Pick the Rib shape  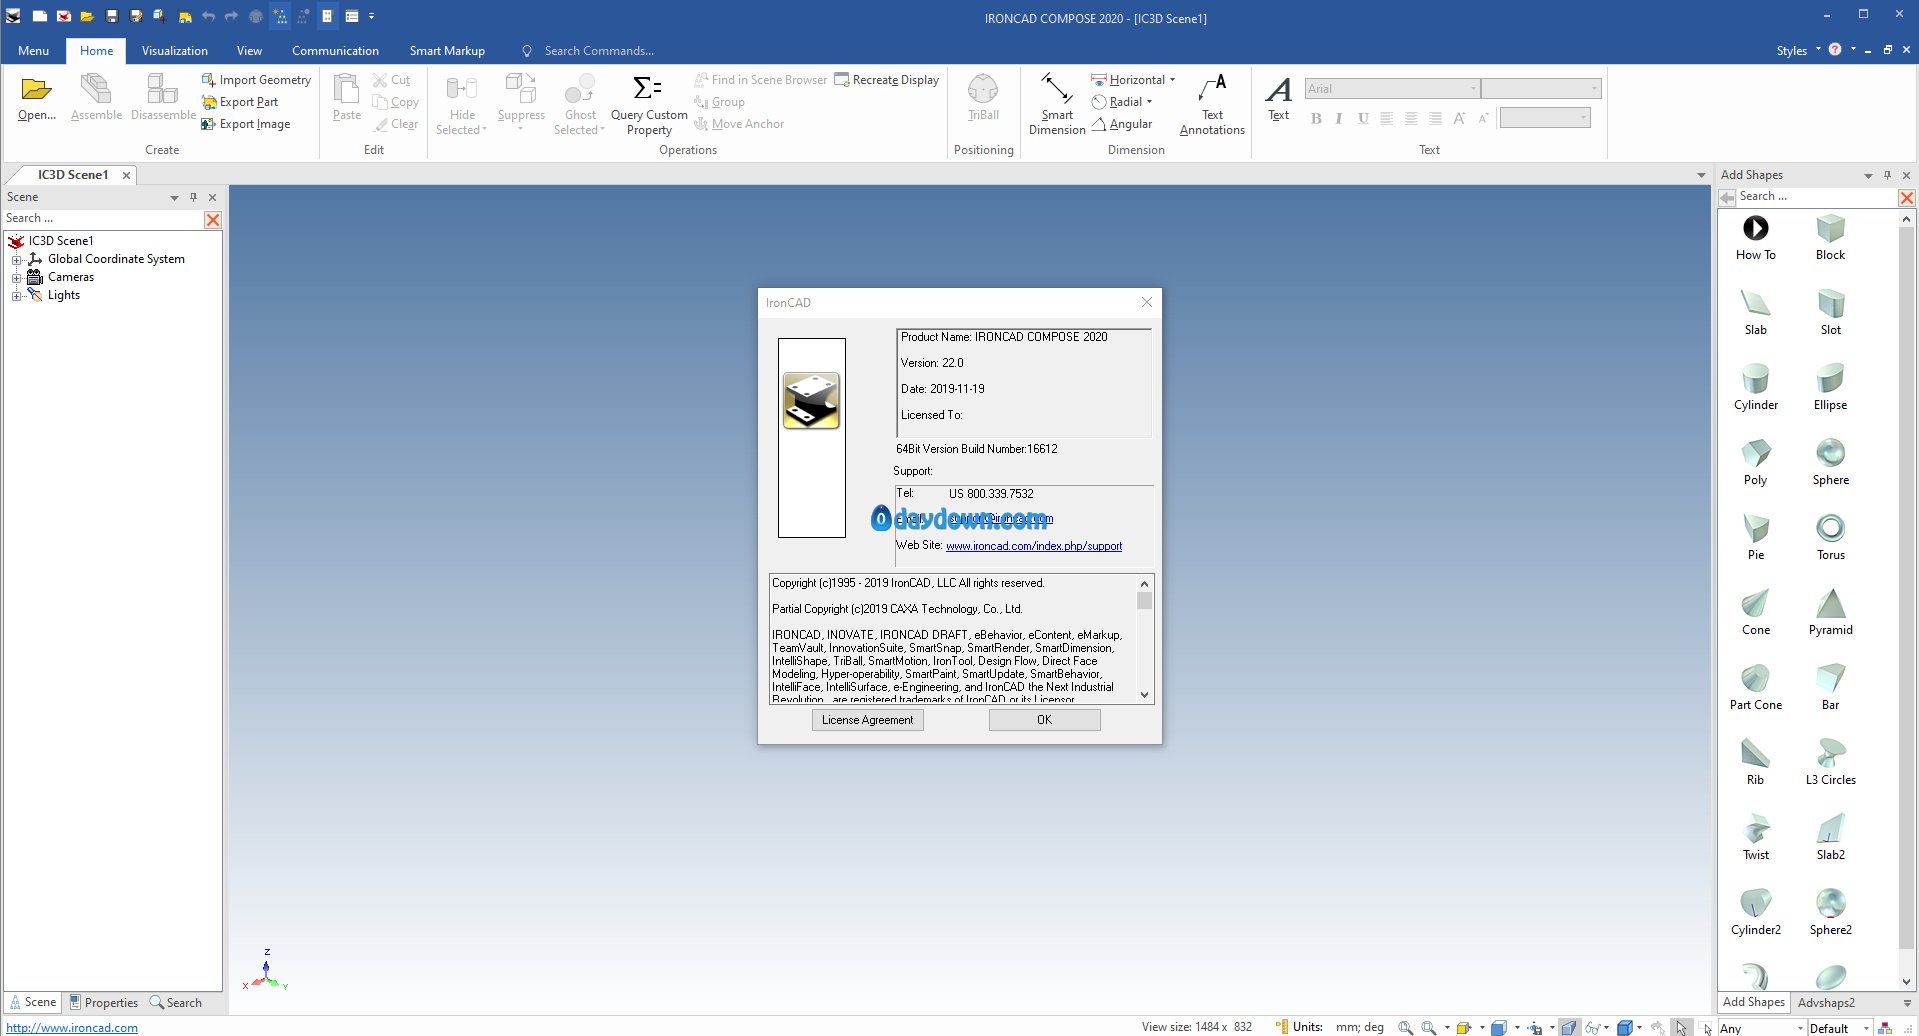[x=1756, y=762]
